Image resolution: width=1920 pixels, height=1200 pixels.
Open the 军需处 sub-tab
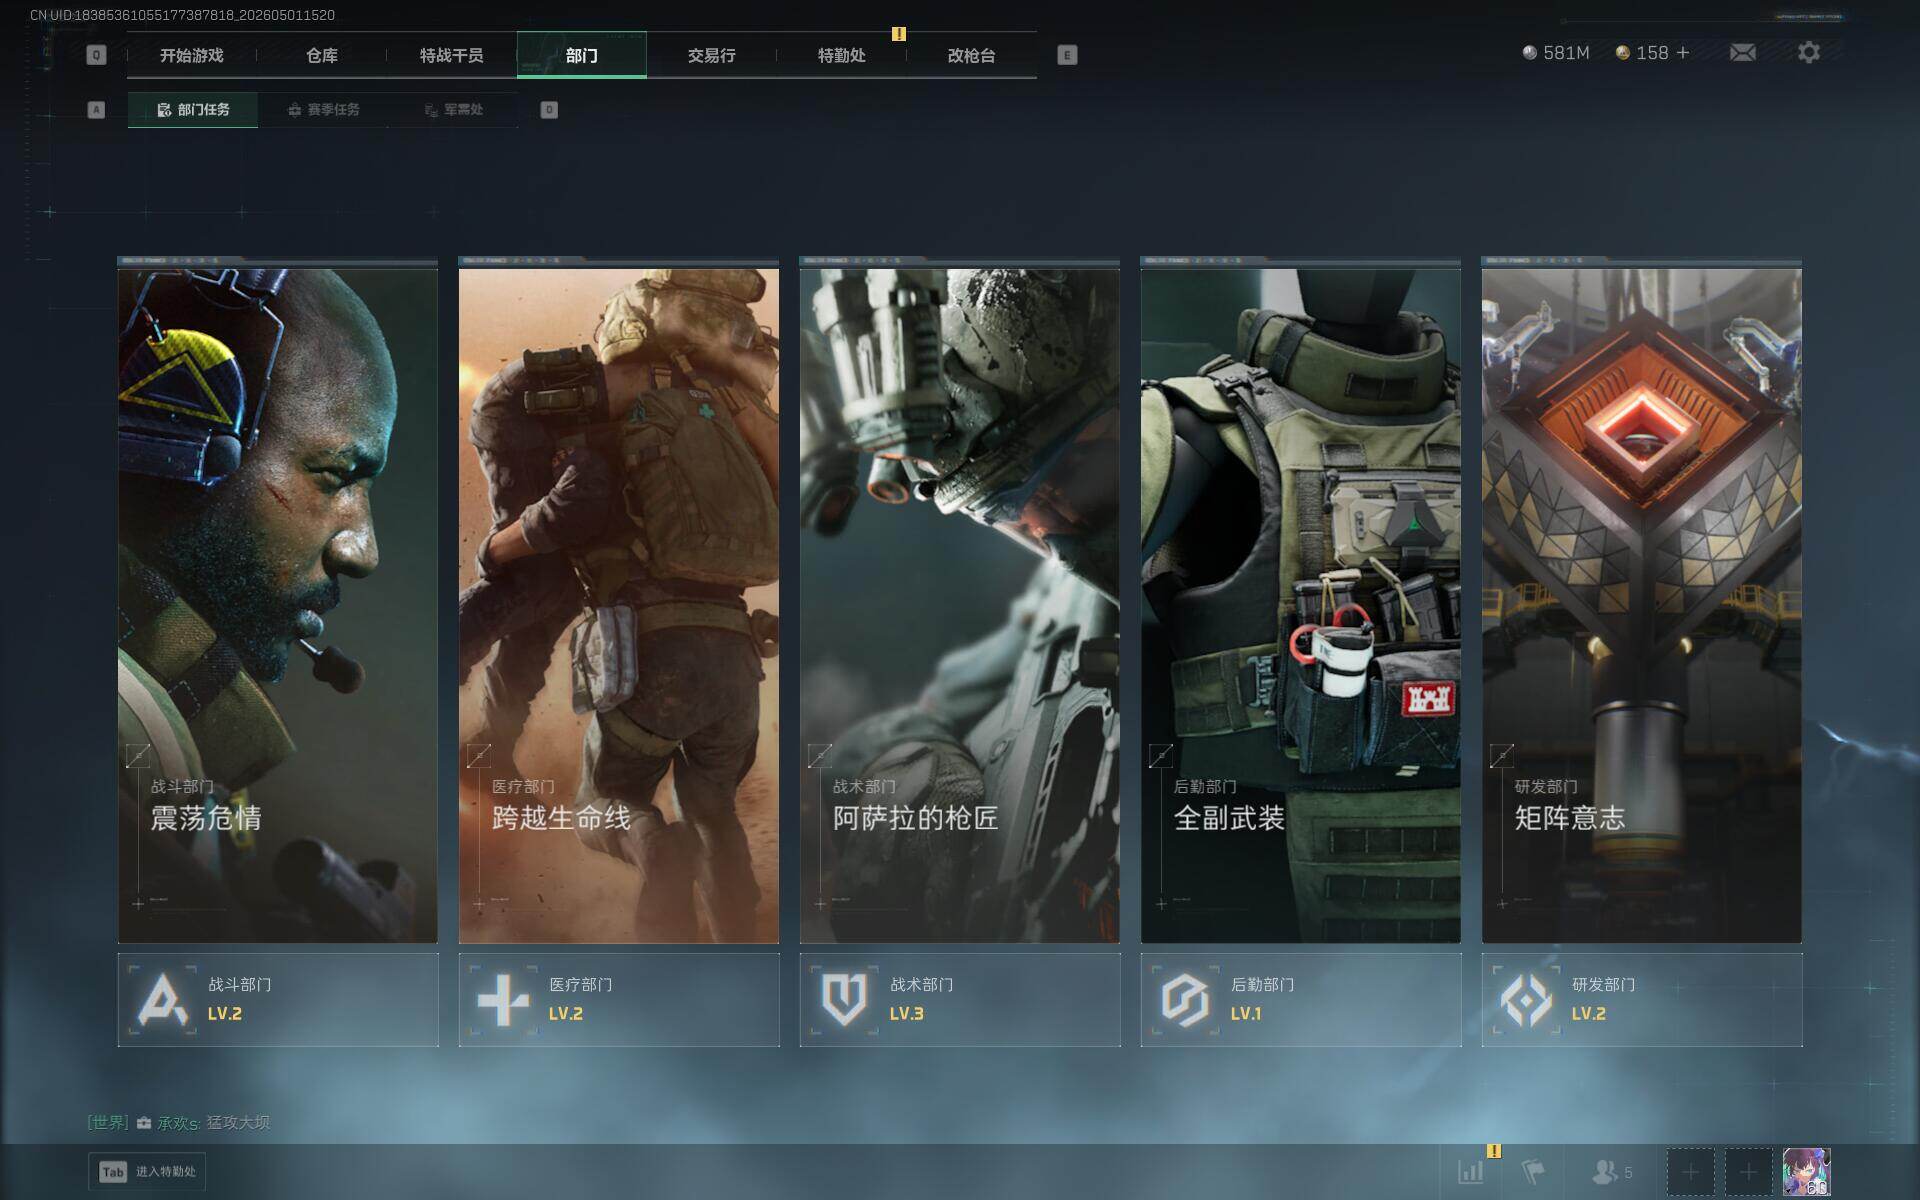[453, 110]
